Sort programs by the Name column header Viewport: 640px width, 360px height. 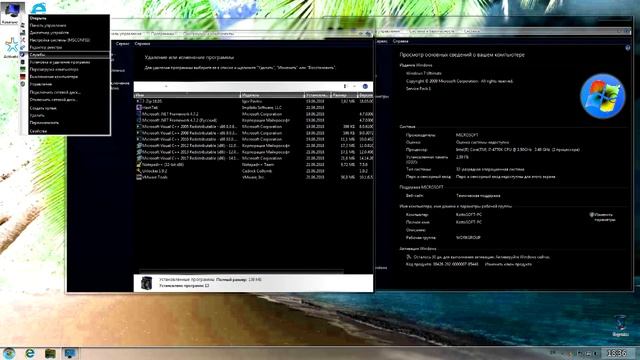click(x=187, y=95)
